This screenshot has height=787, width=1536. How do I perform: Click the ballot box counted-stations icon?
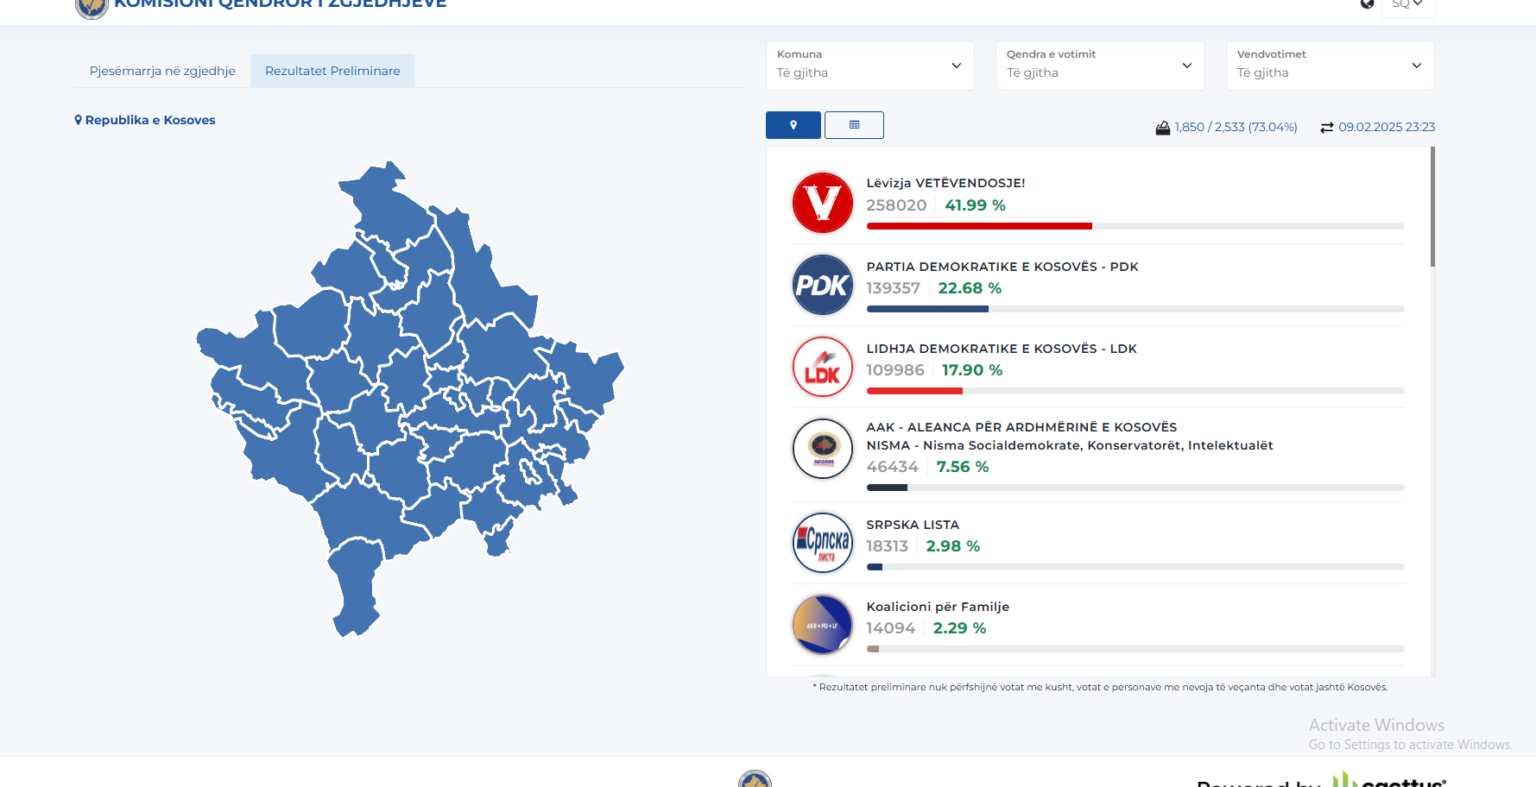click(x=1162, y=128)
